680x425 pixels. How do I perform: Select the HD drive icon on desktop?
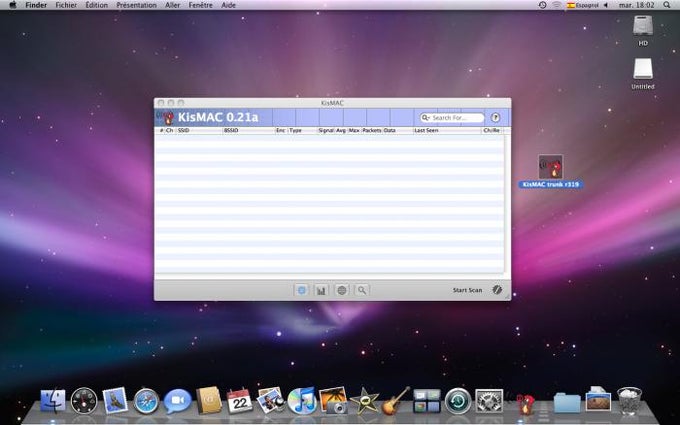coord(643,26)
